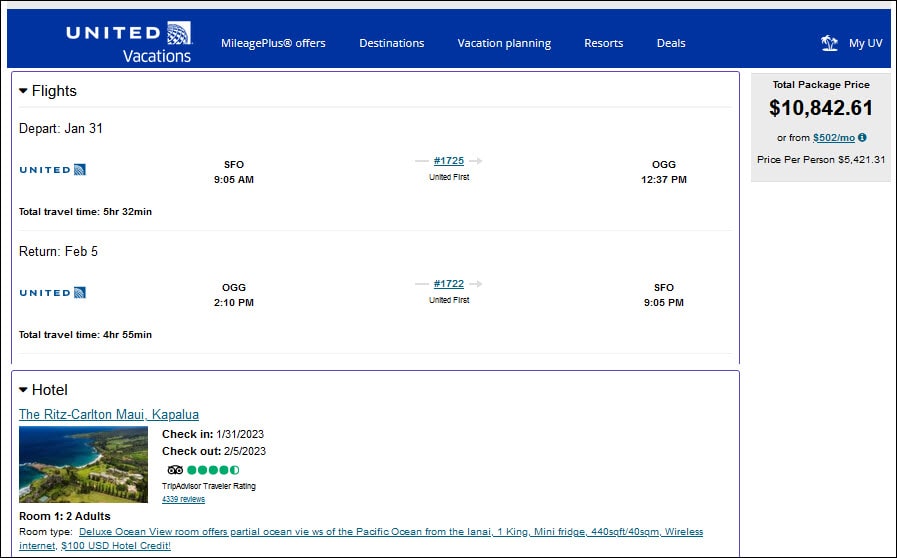Click the total price $10,842.61
This screenshot has height=558, width=897.
tap(821, 108)
